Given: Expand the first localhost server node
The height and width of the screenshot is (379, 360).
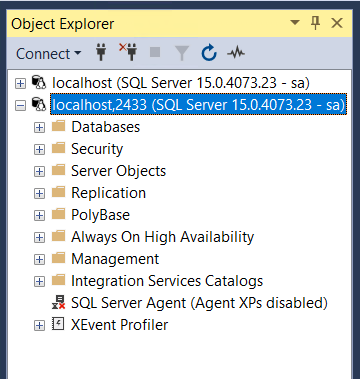Looking at the screenshot, I should click(20, 84).
